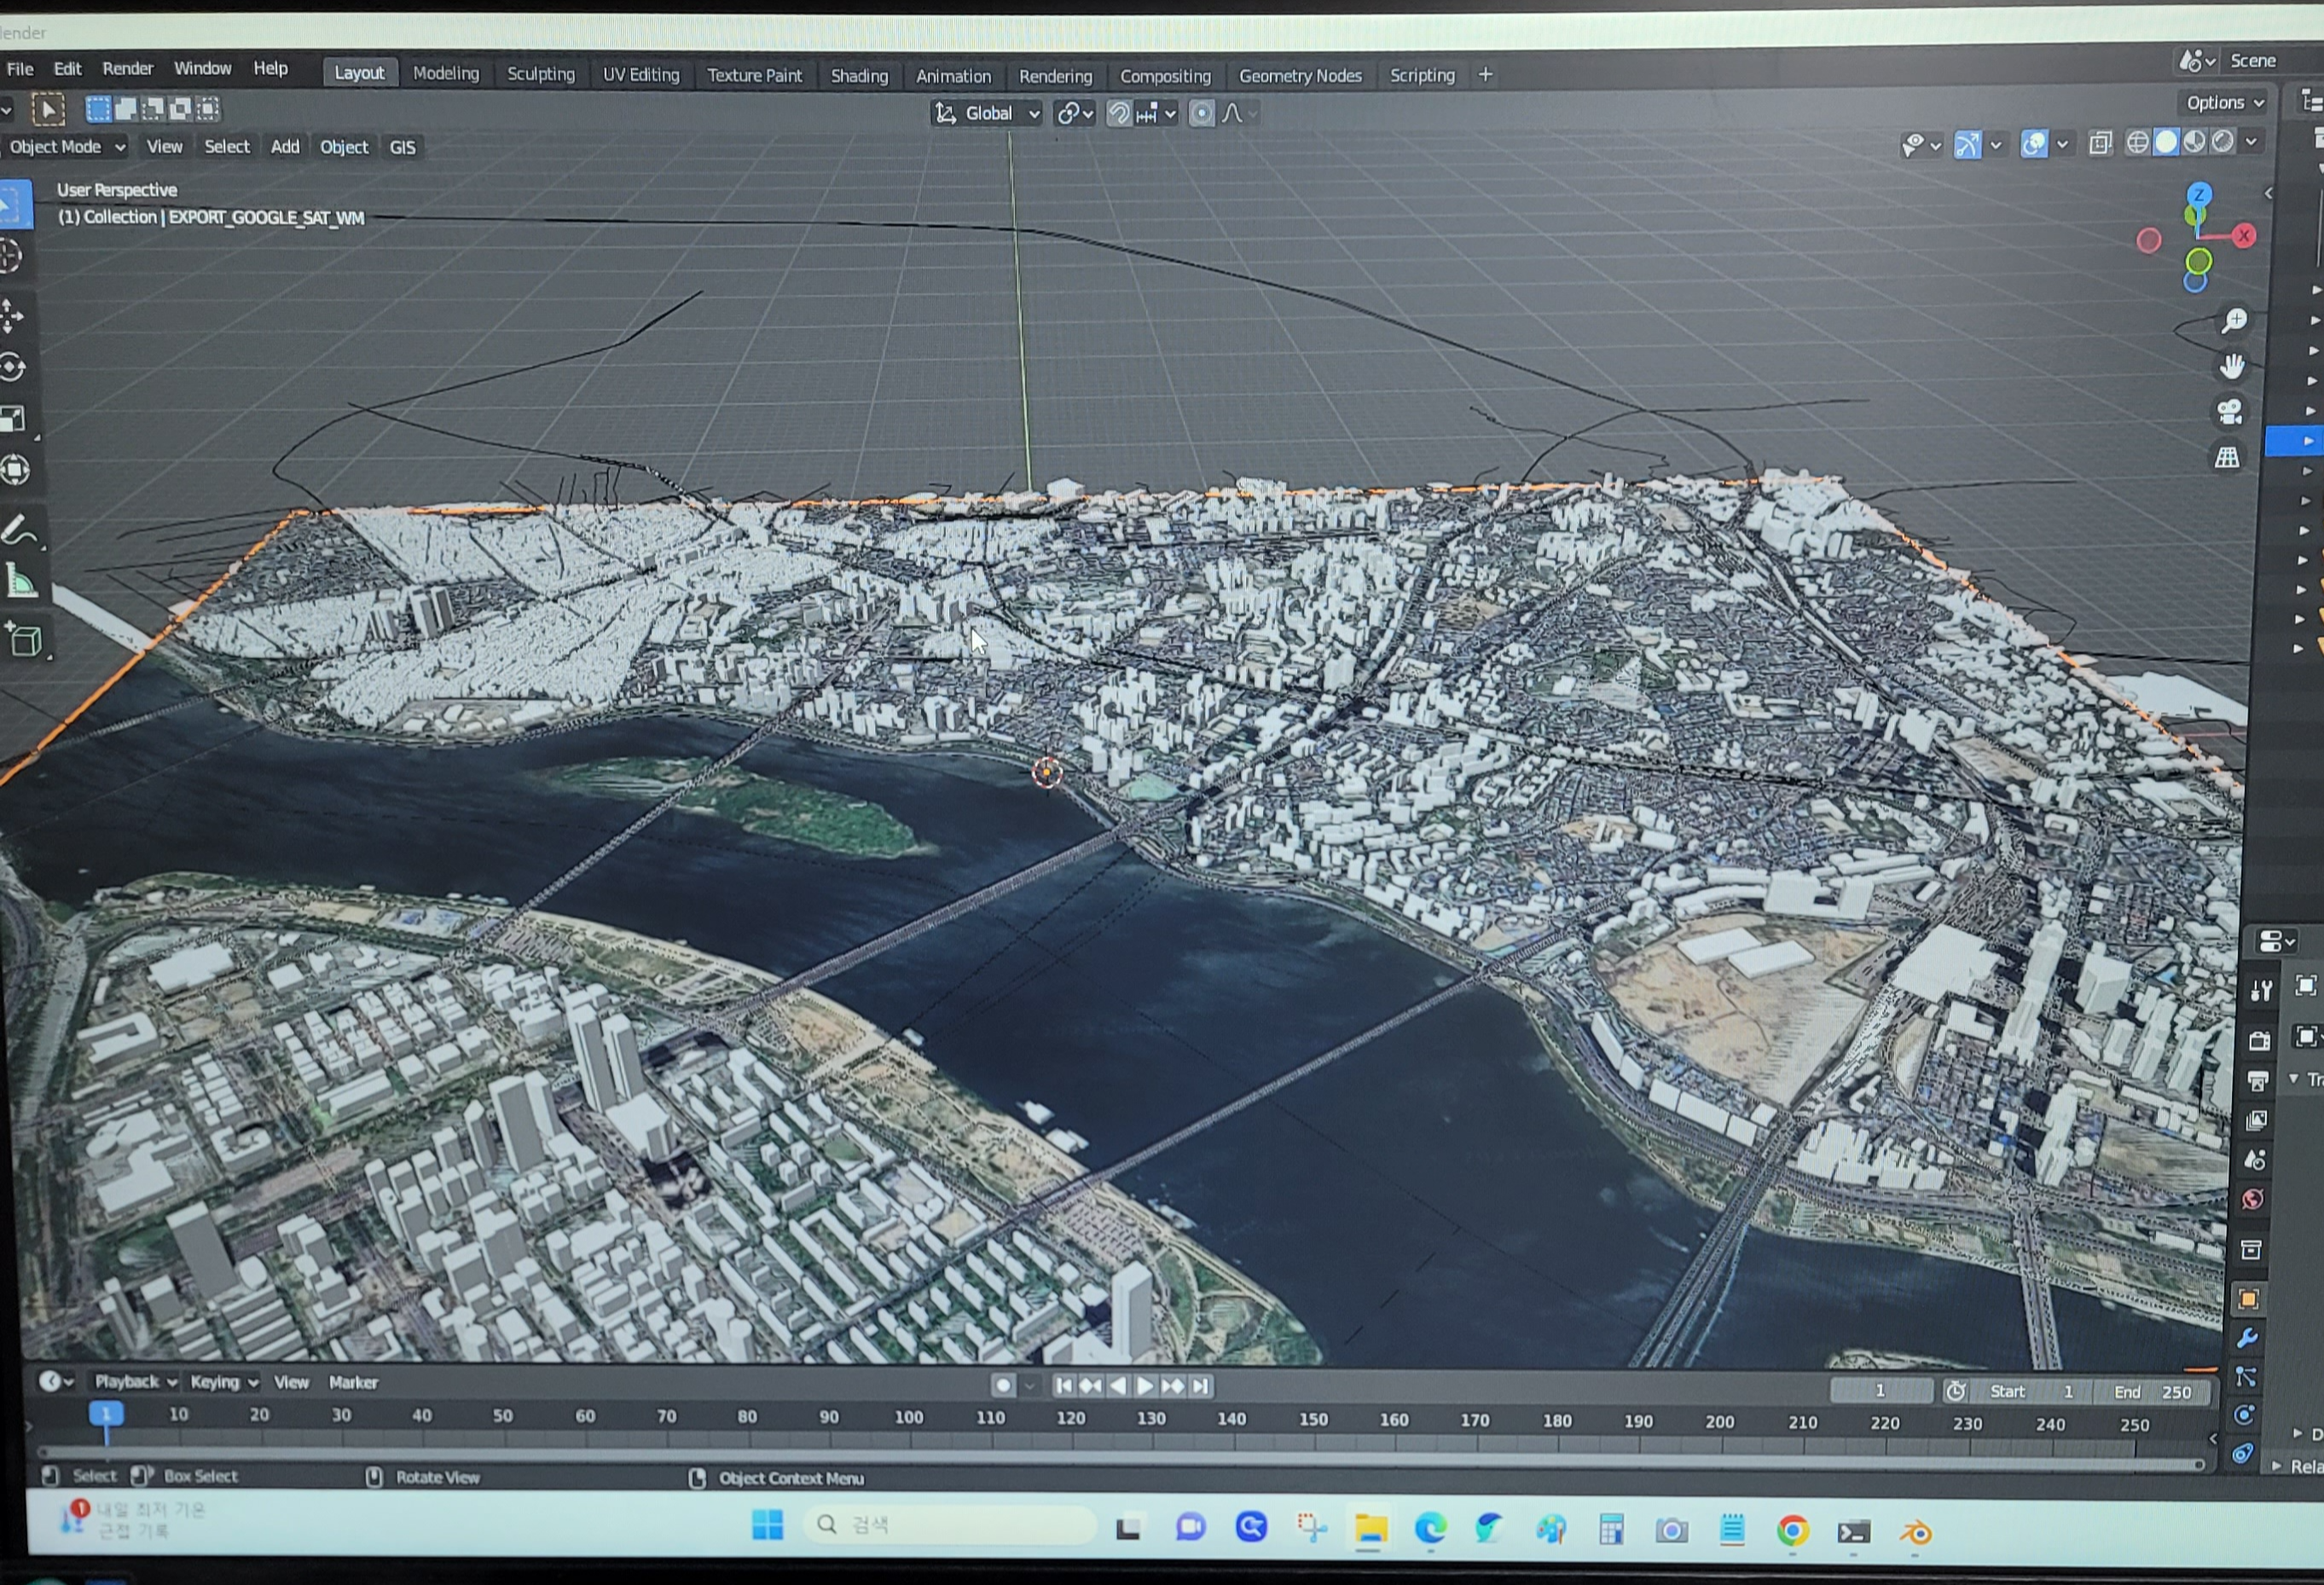Open the Playback popover in timeline
The image size is (2324, 1585).
pos(135,1382)
